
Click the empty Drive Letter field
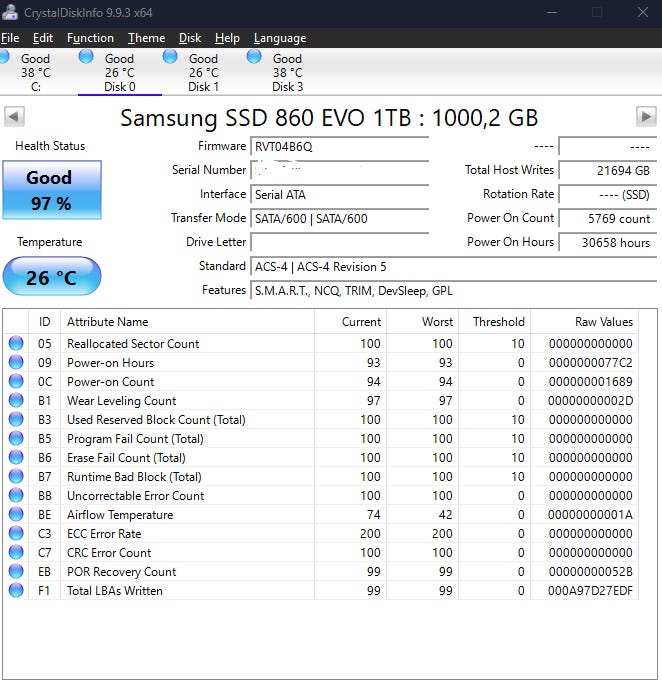pos(340,242)
